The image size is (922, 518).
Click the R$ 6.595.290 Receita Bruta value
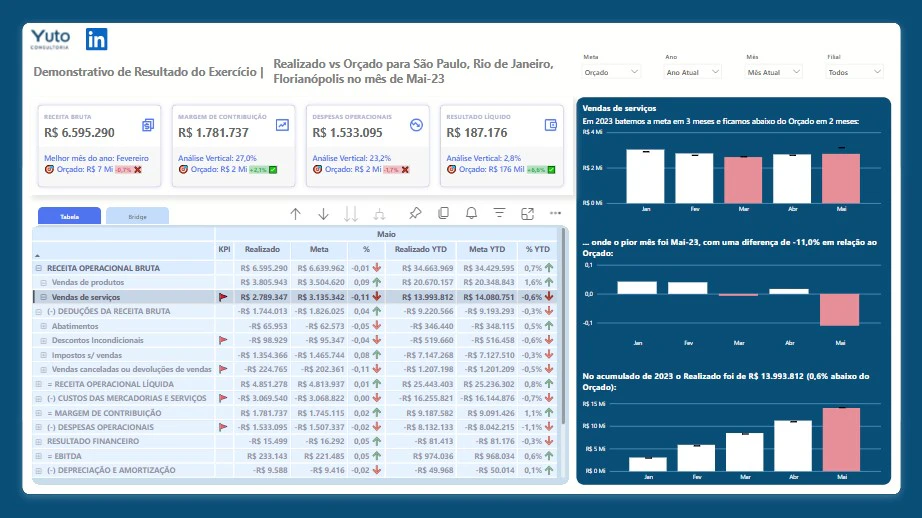(79, 133)
